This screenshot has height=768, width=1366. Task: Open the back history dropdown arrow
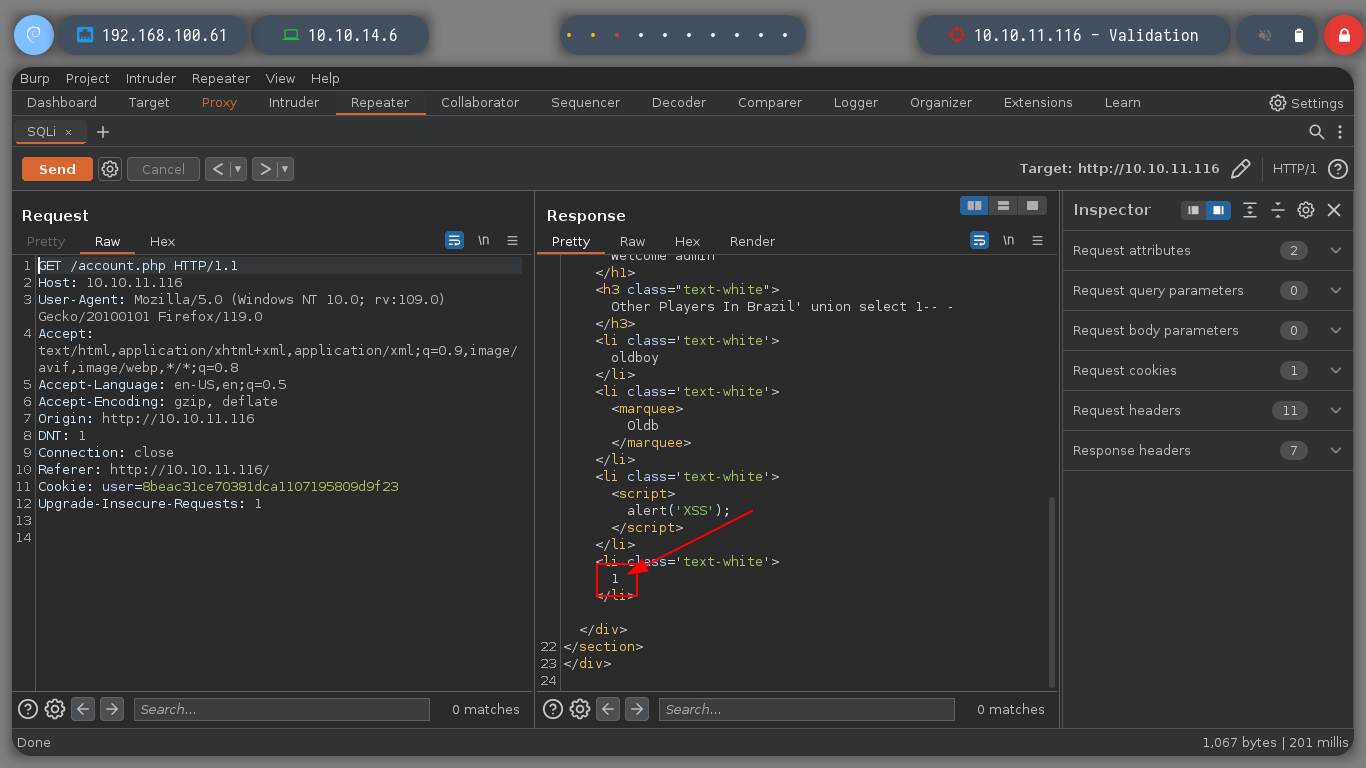pyautogui.click(x=238, y=169)
